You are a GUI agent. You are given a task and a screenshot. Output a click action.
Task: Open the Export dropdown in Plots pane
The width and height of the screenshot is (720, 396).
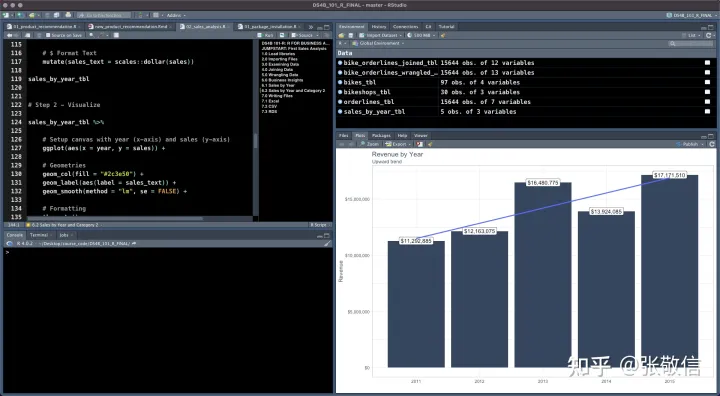pyautogui.click(x=399, y=144)
